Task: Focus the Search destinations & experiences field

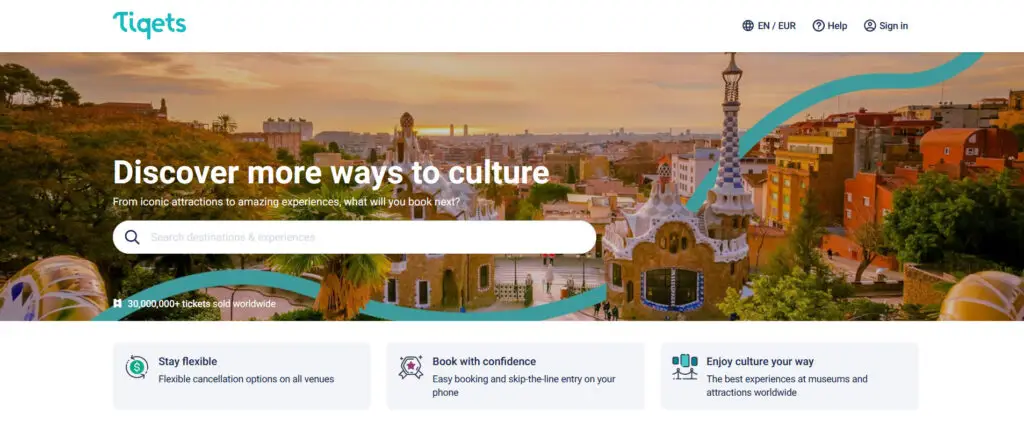Action: point(354,237)
